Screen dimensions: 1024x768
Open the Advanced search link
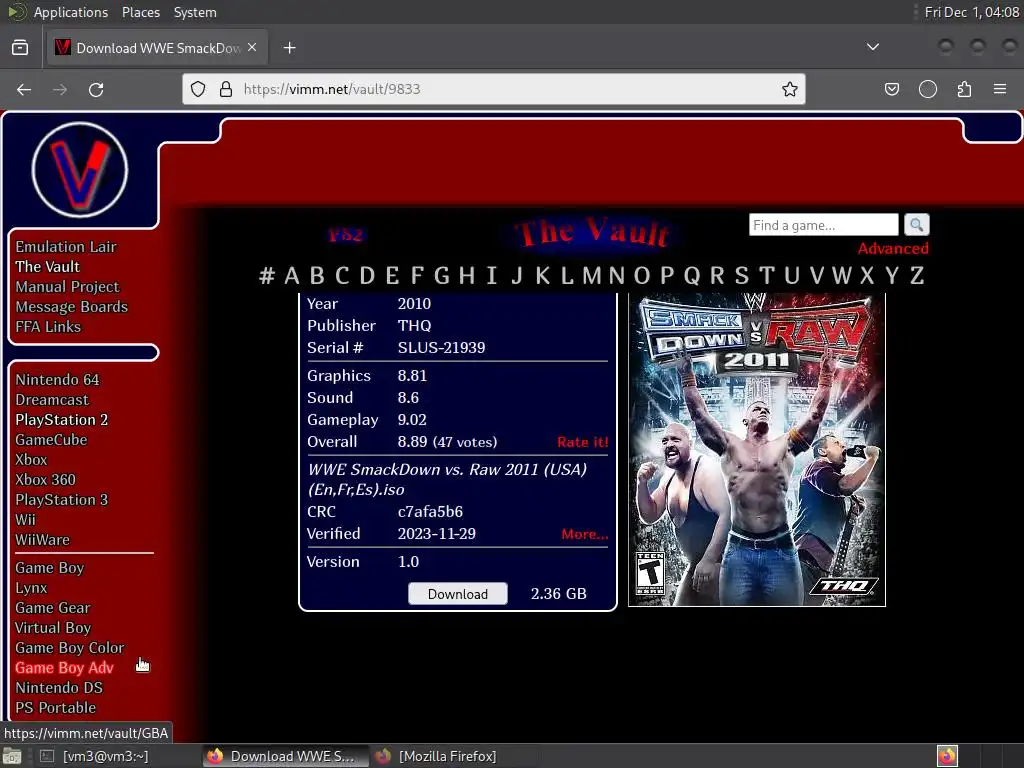point(893,248)
